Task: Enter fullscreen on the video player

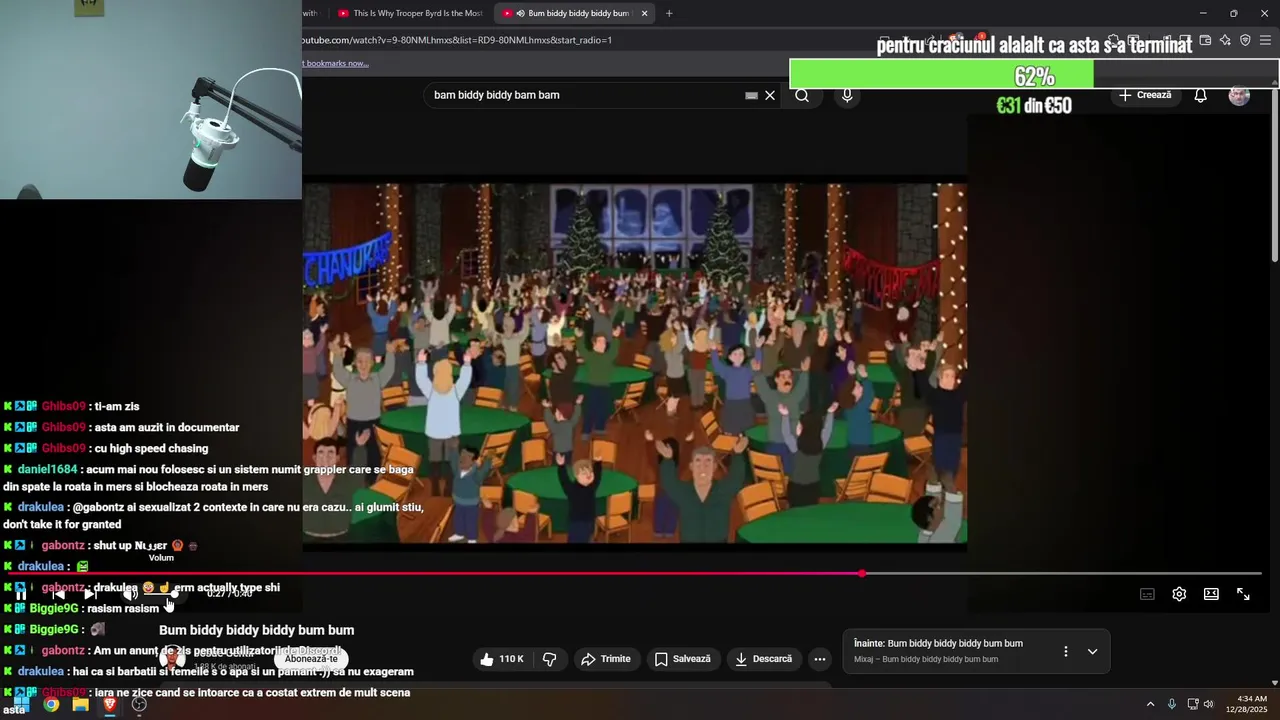Action: tap(1243, 594)
